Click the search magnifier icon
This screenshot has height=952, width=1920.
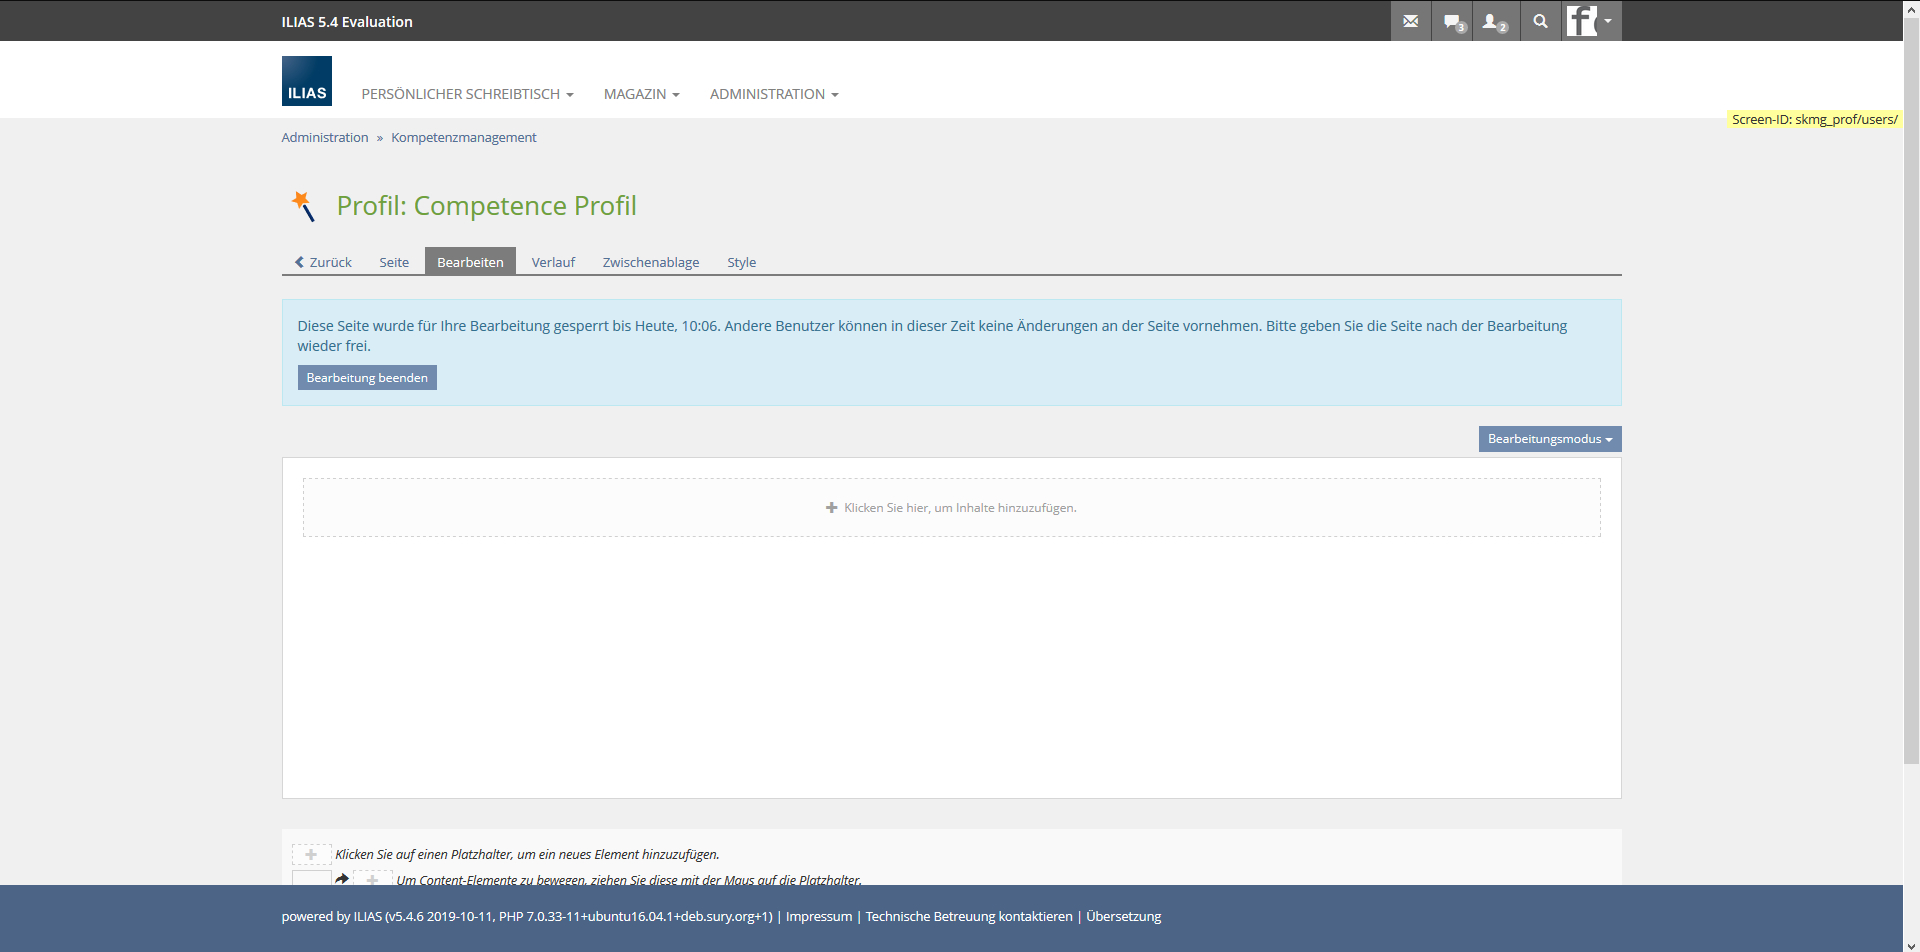coord(1540,21)
